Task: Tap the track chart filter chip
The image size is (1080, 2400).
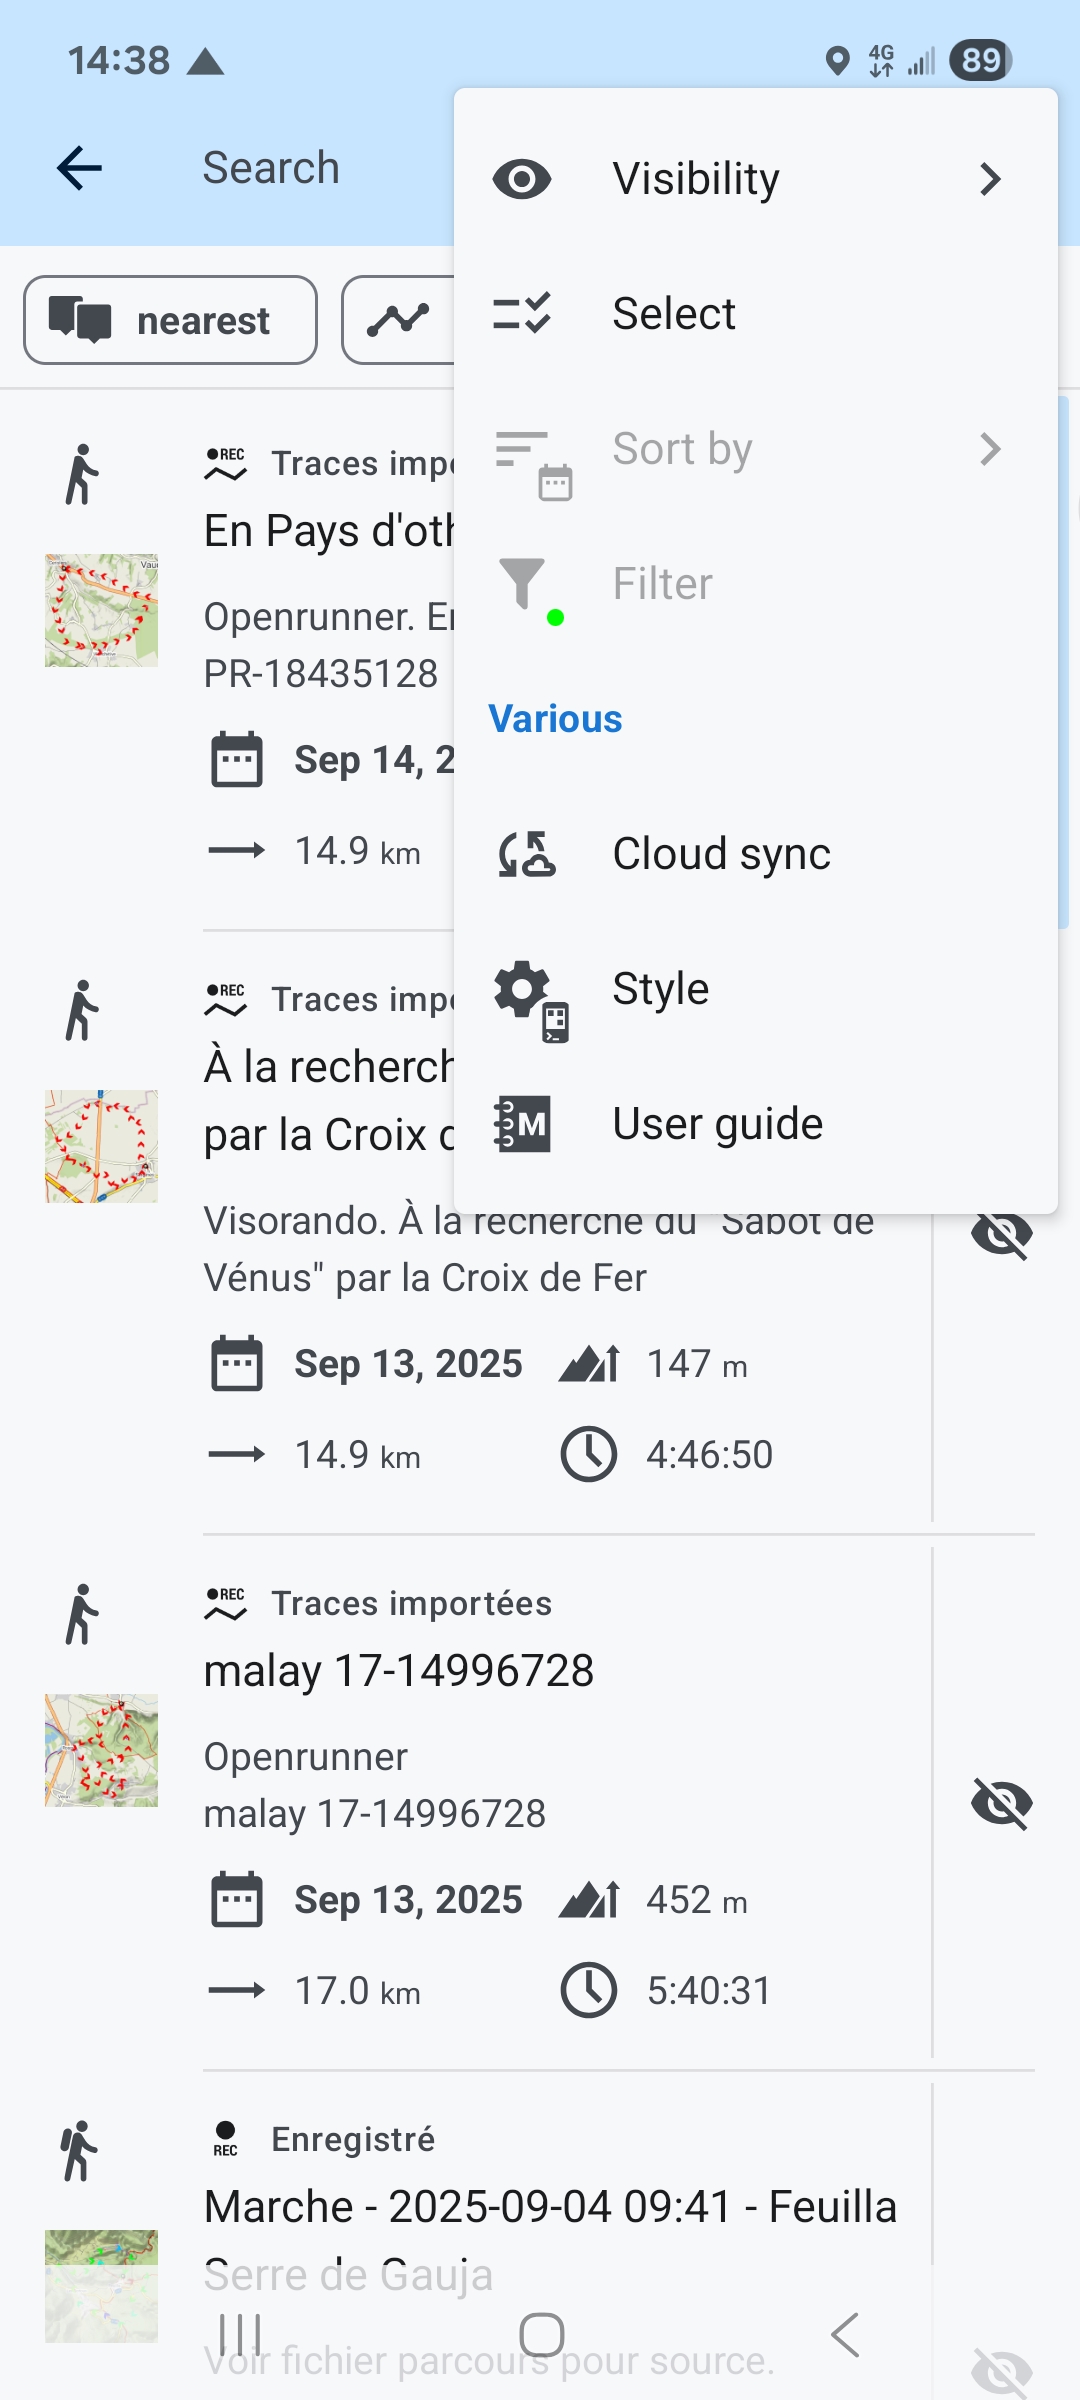Action: coord(399,321)
